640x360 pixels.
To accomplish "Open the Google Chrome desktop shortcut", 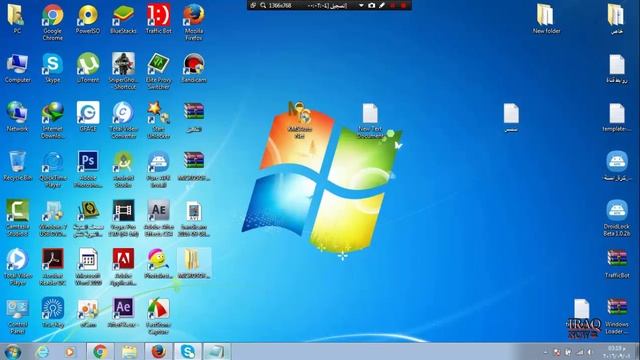I will point(53,21).
